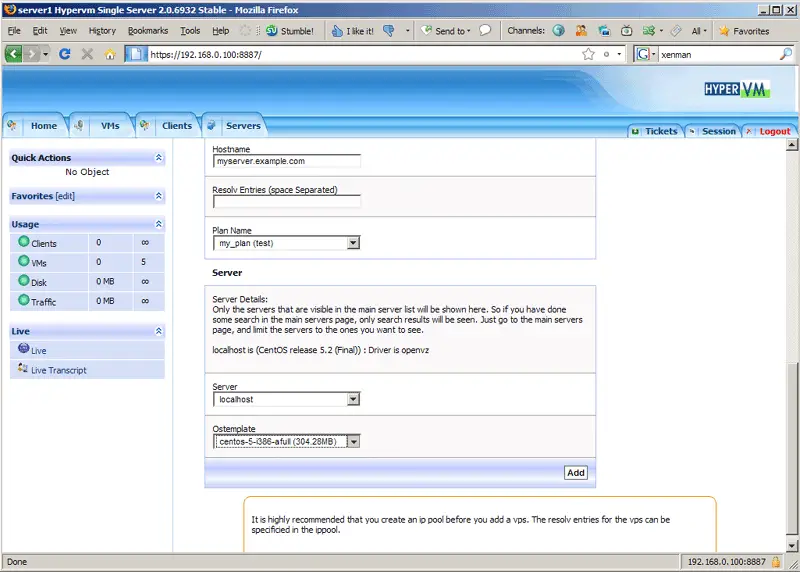Switch to the Servers tab
This screenshot has height=572, width=800.
243,126
